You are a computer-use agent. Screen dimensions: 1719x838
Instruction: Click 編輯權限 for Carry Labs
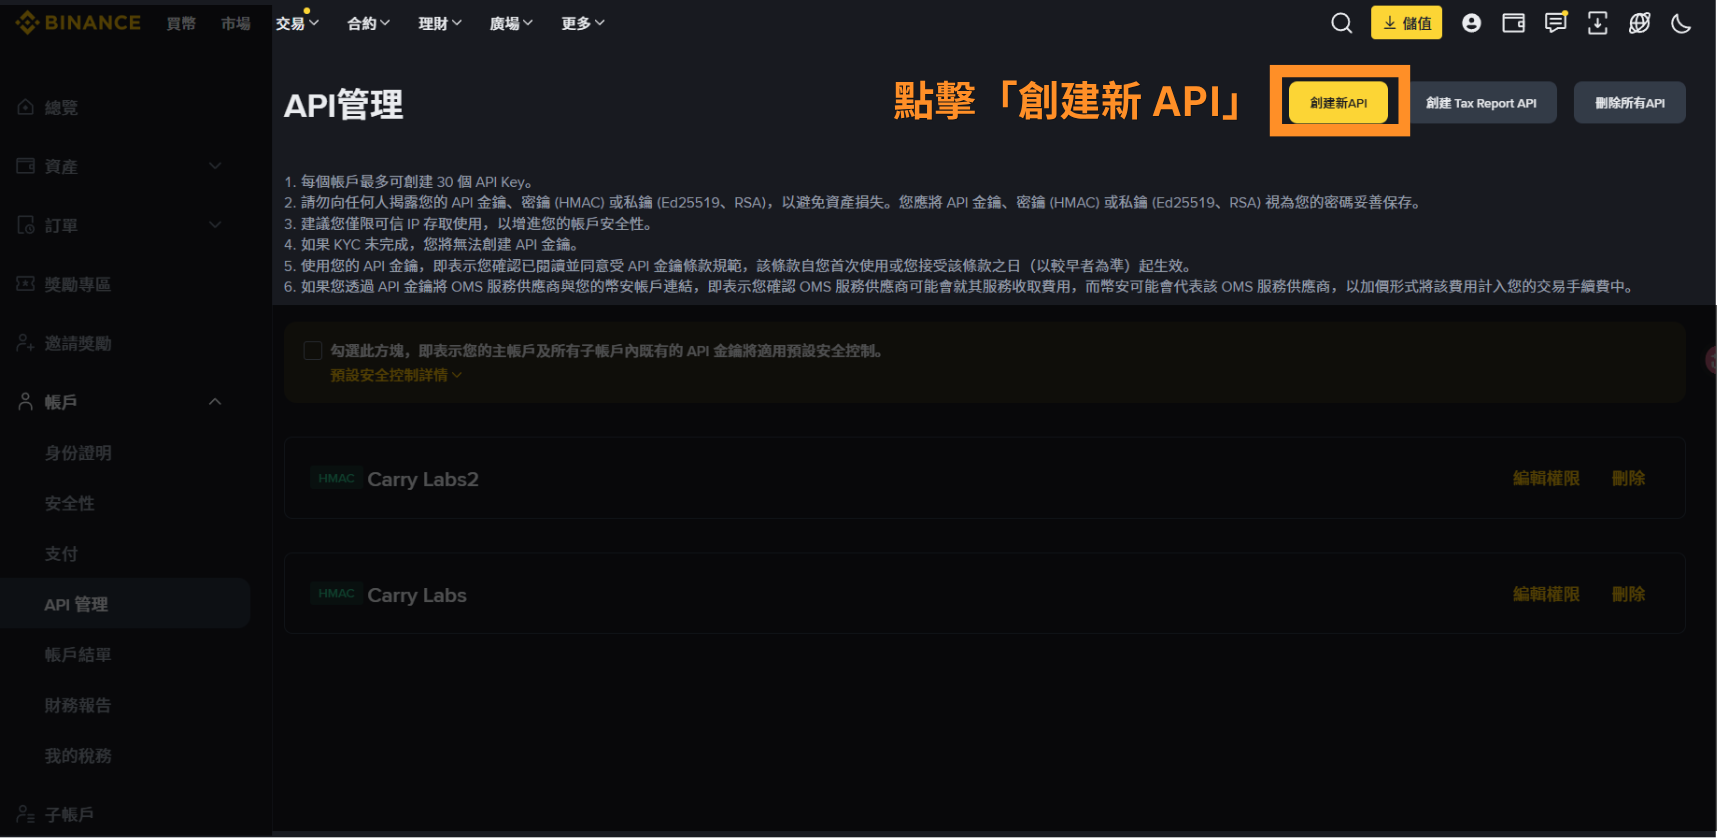point(1546,594)
